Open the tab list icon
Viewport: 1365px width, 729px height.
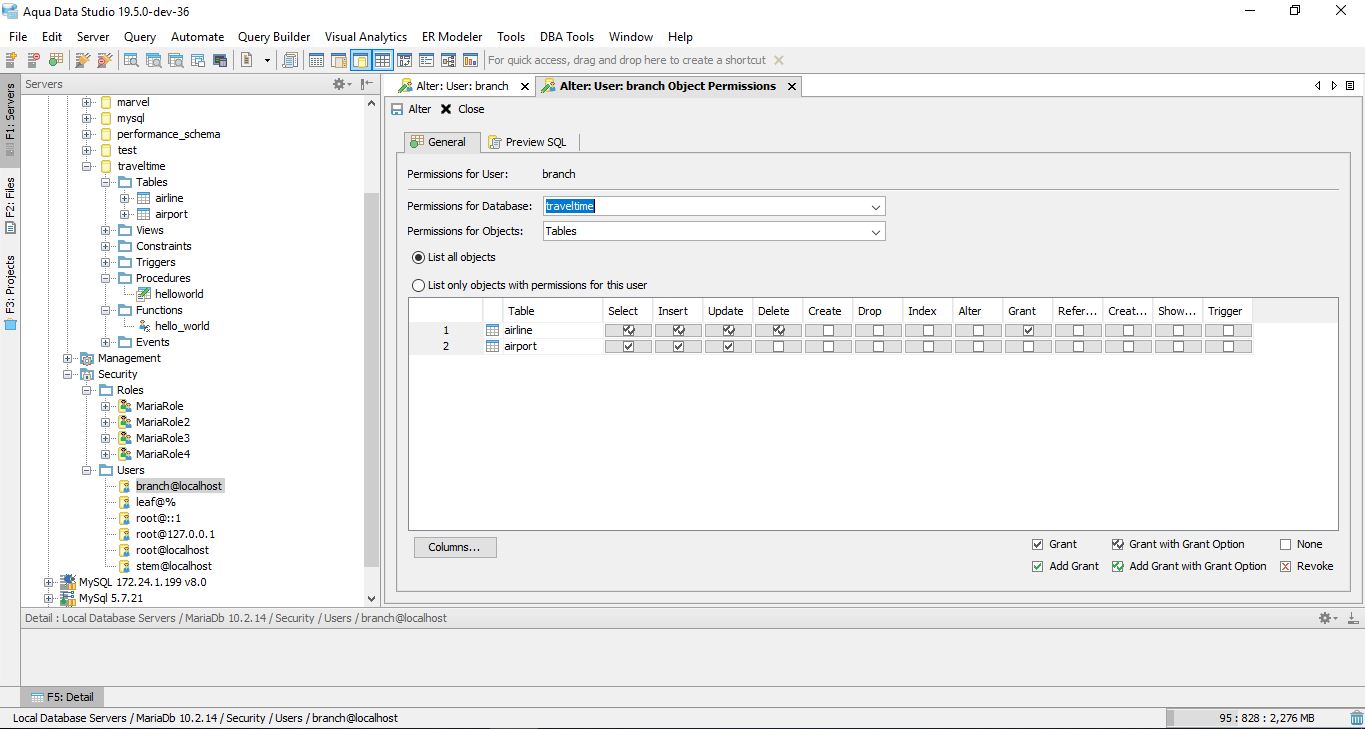tap(1350, 86)
